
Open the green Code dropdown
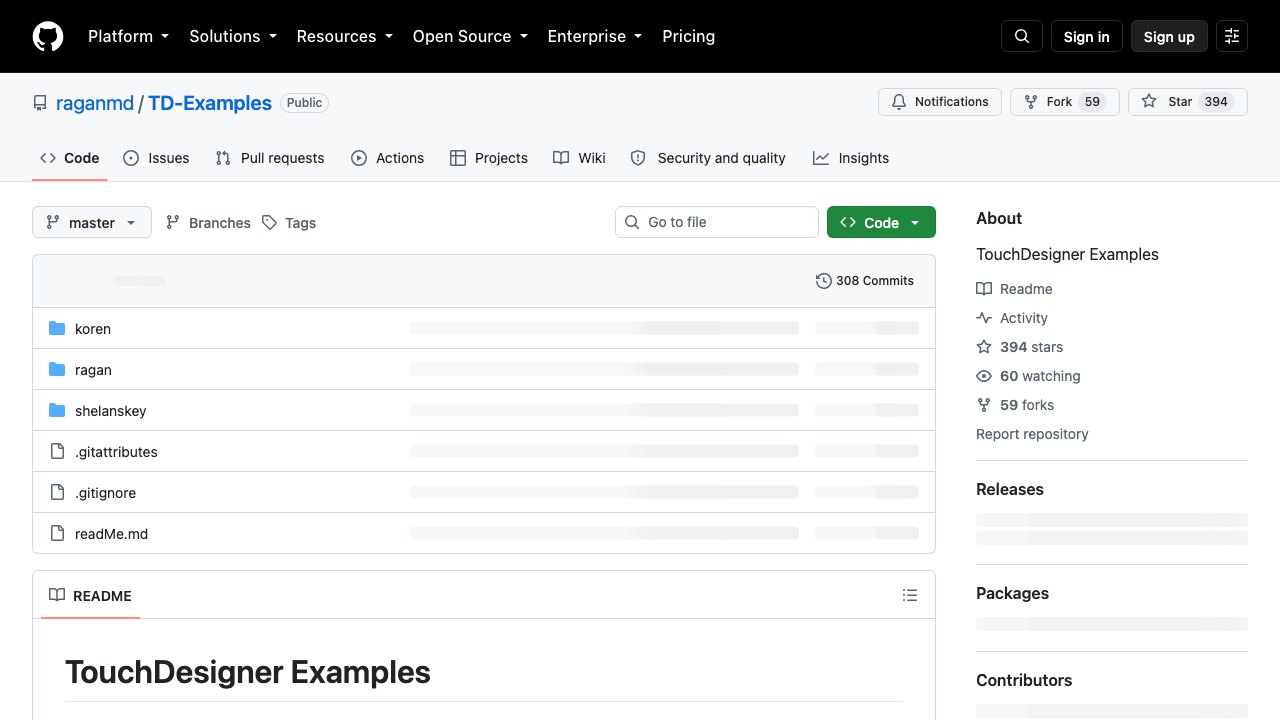click(881, 222)
